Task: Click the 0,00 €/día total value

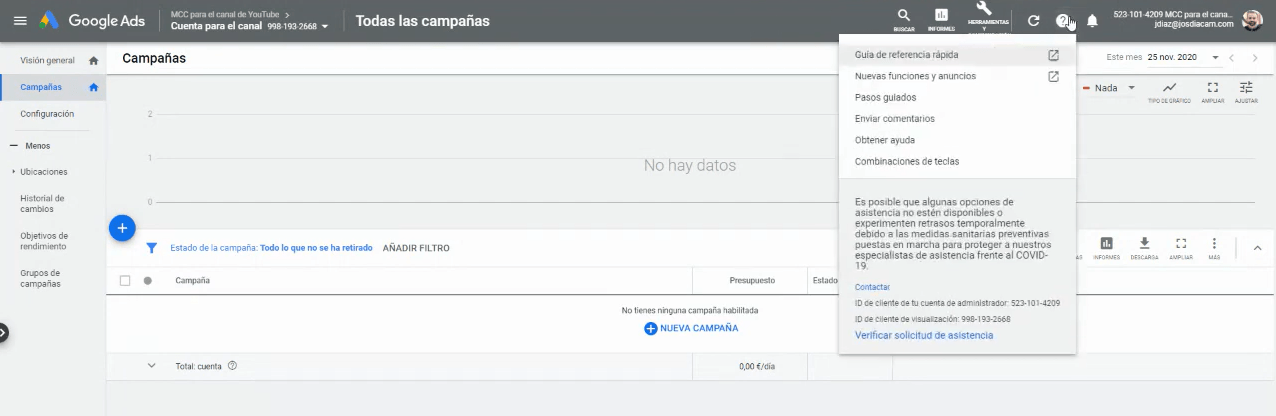Action: click(757, 366)
